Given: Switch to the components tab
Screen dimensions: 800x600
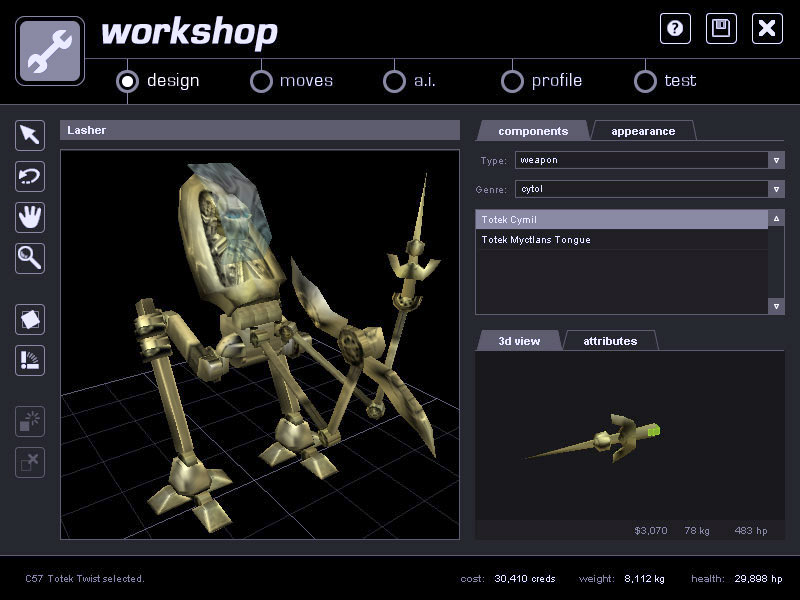Looking at the screenshot, I should pos(533,131).
